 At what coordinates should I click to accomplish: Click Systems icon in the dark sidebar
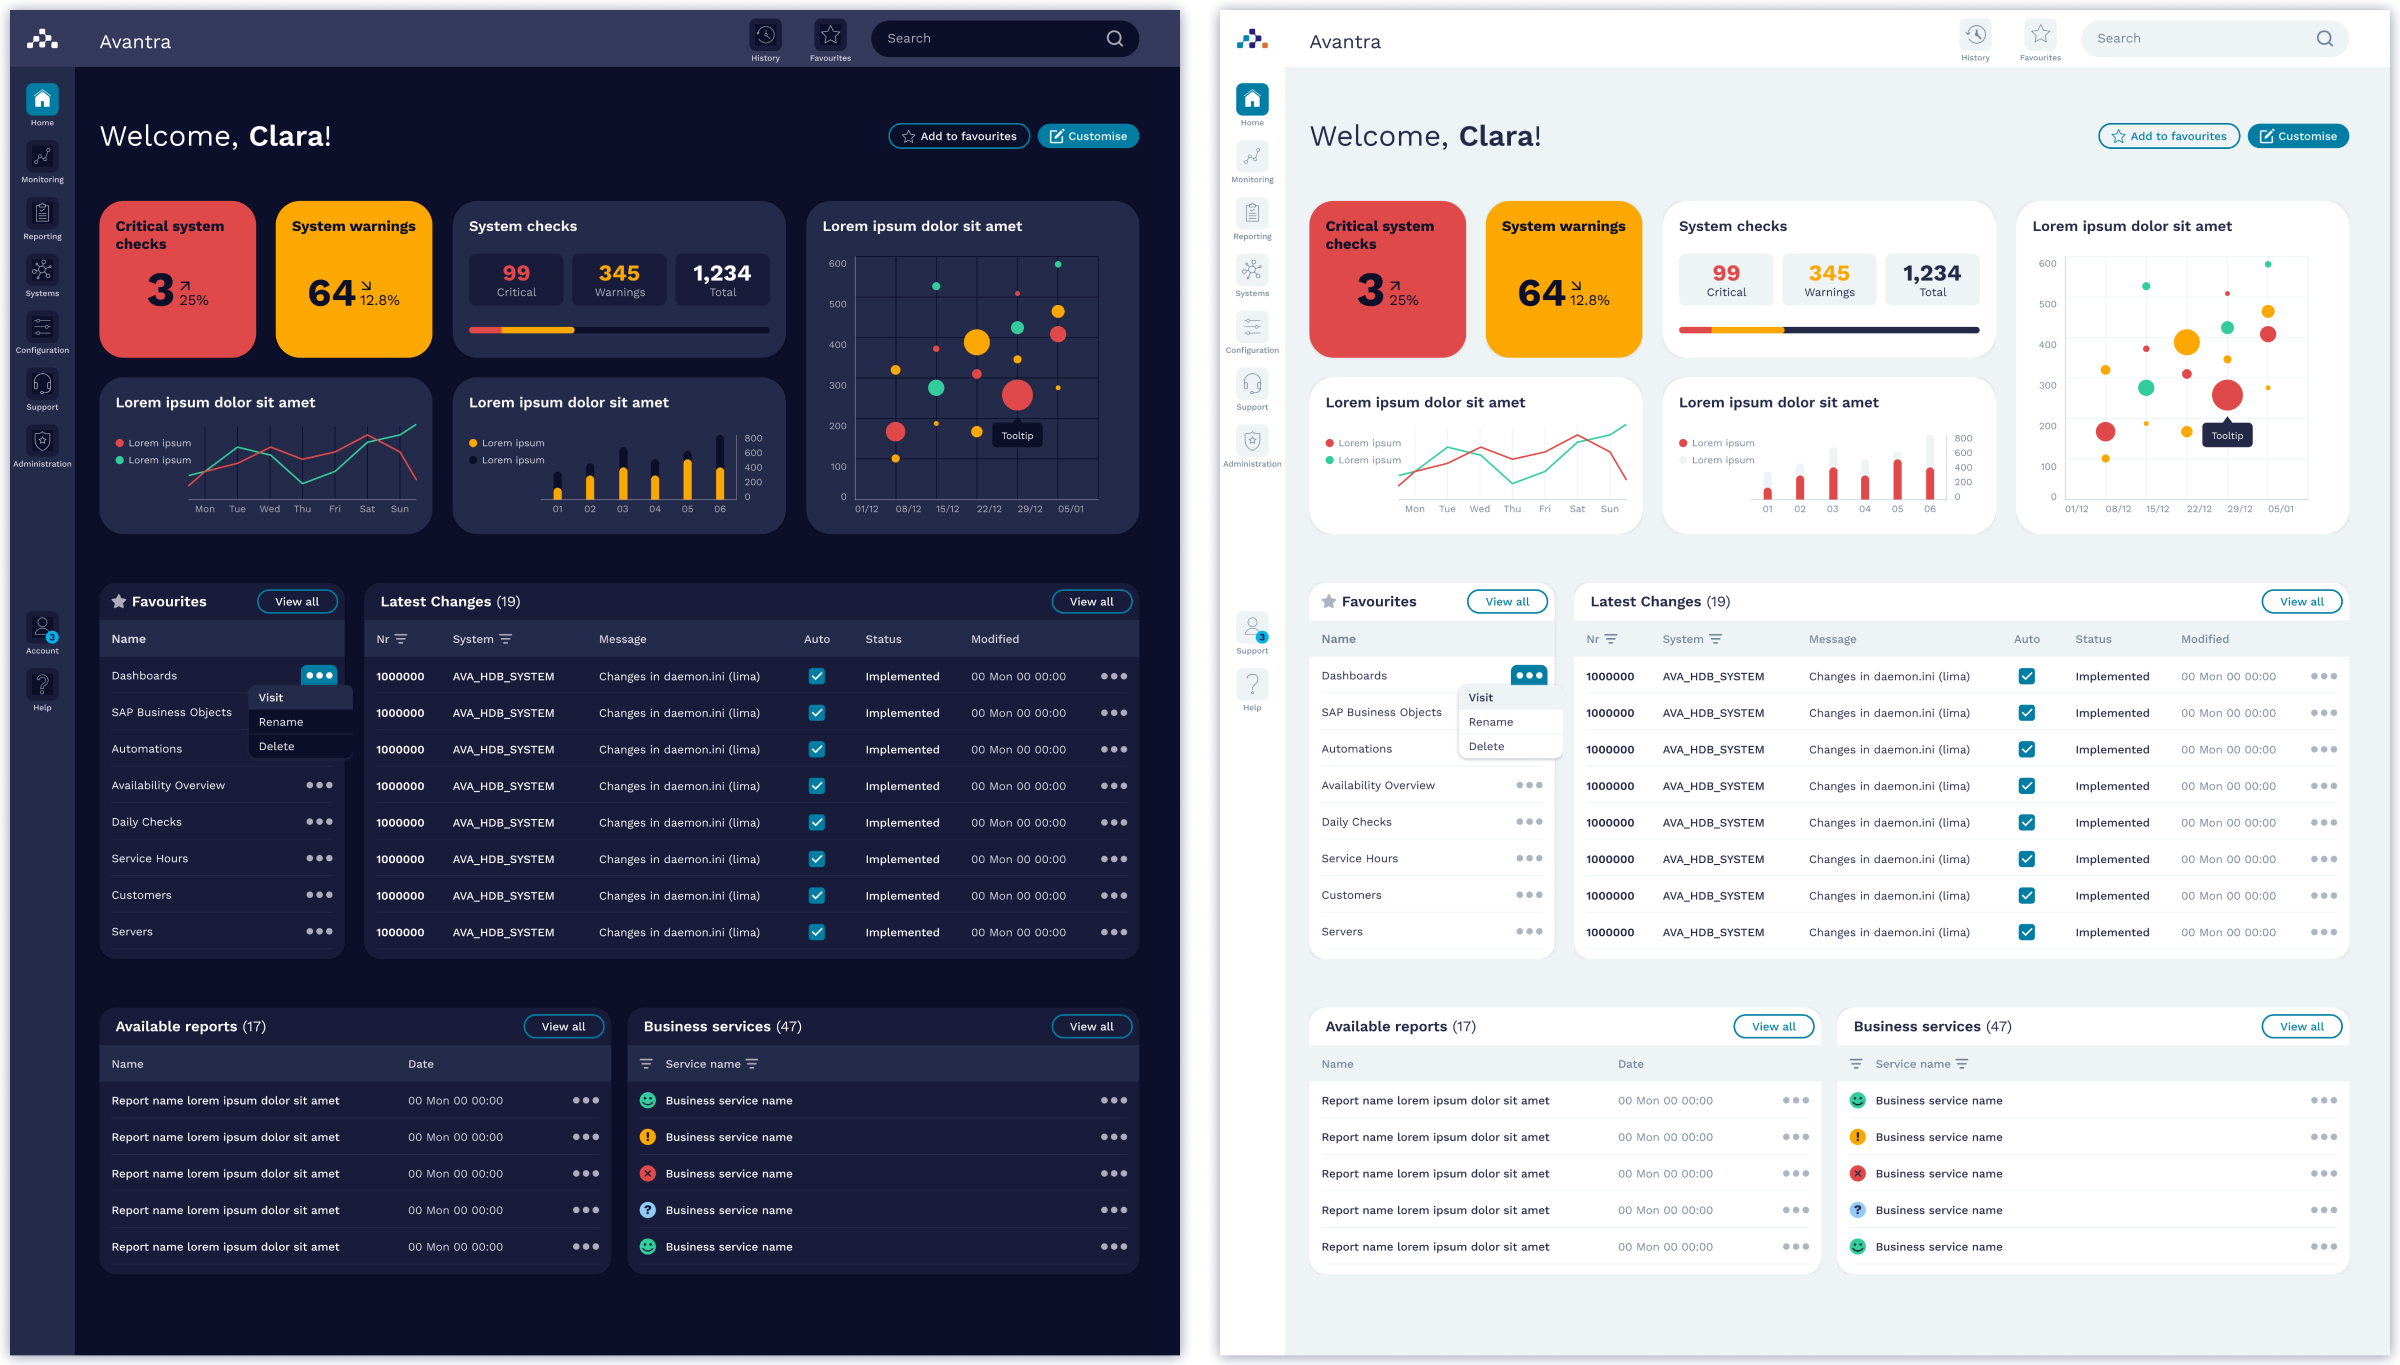point(42,271)
